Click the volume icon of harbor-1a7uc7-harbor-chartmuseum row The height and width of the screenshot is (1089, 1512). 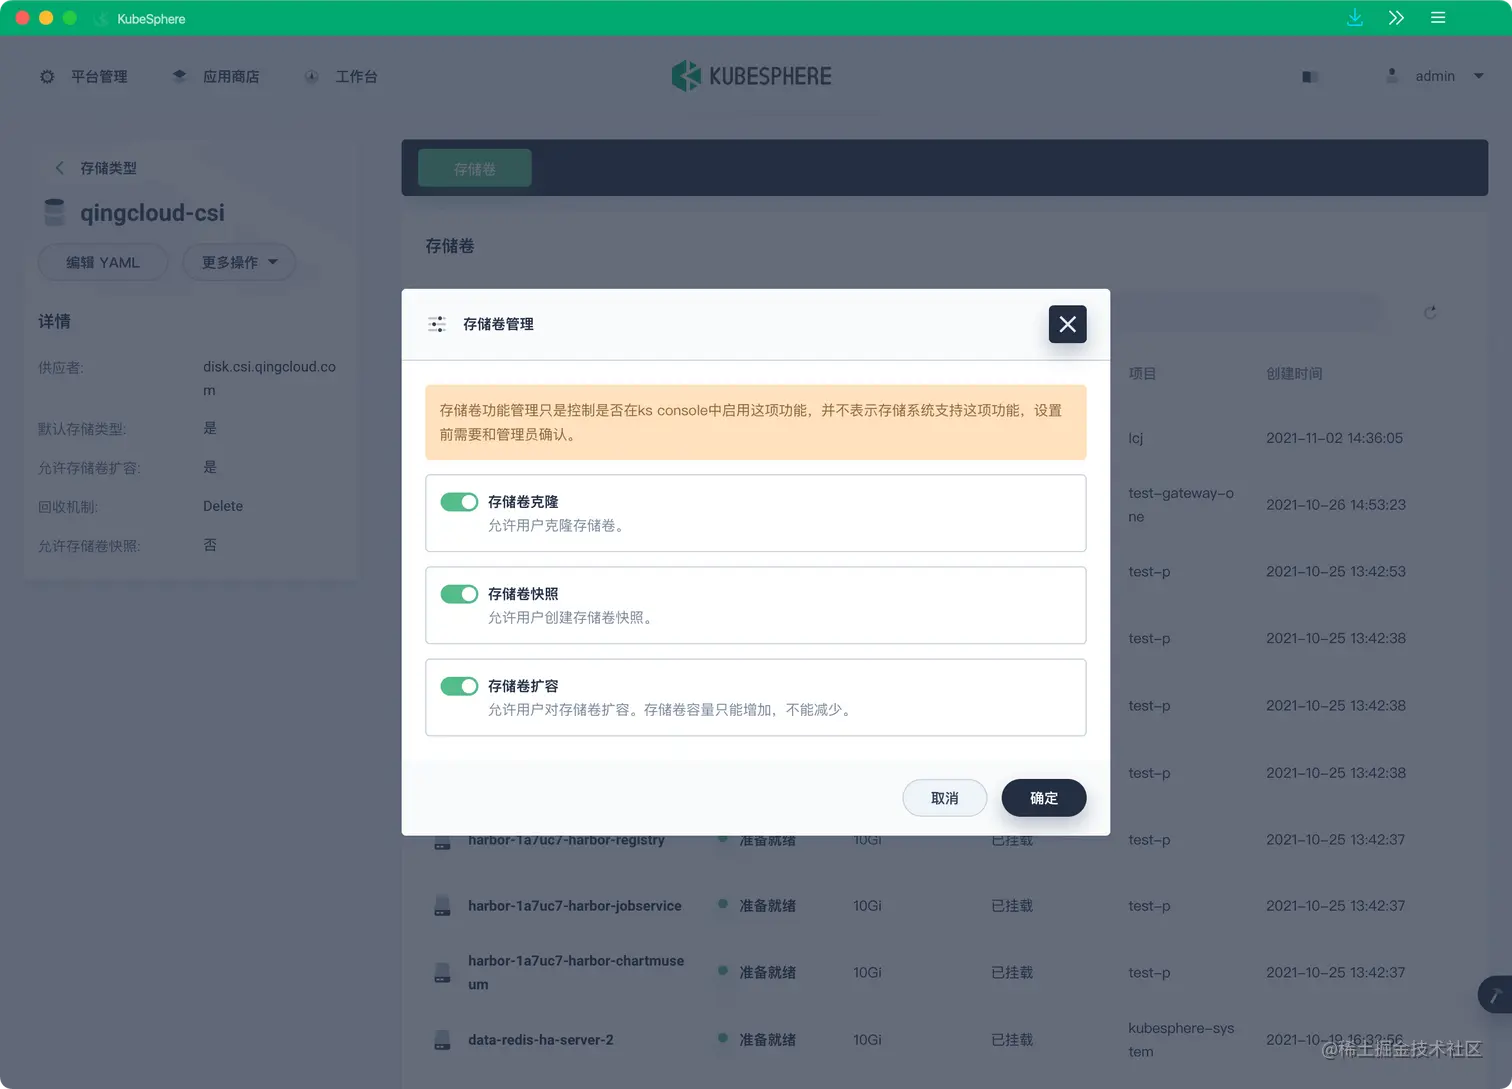pyautogui.click(x=442, y=972)
